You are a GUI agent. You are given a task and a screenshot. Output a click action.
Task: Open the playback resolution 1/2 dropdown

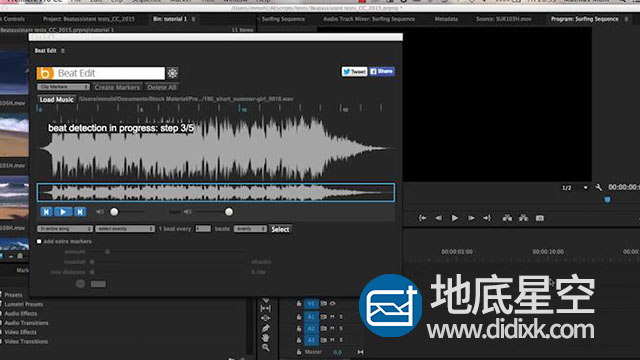click(574, 188)
